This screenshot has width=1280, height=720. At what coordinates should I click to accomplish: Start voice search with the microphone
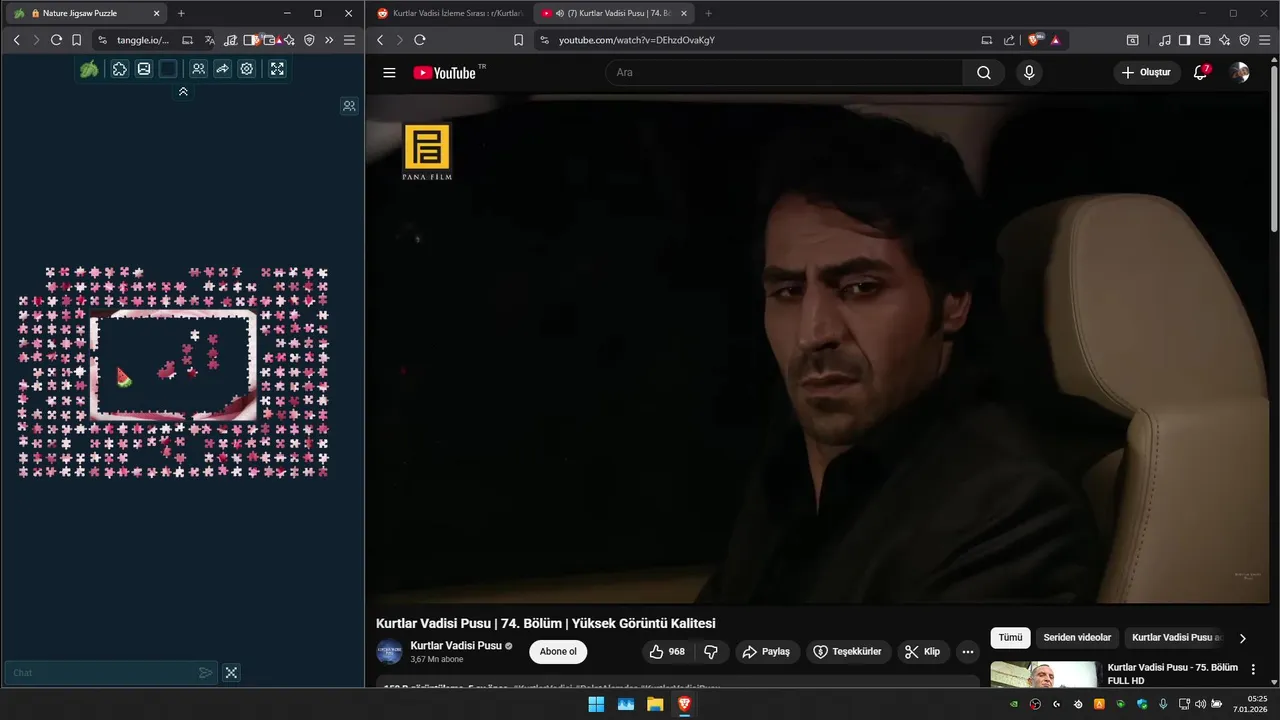[1028, 72]
